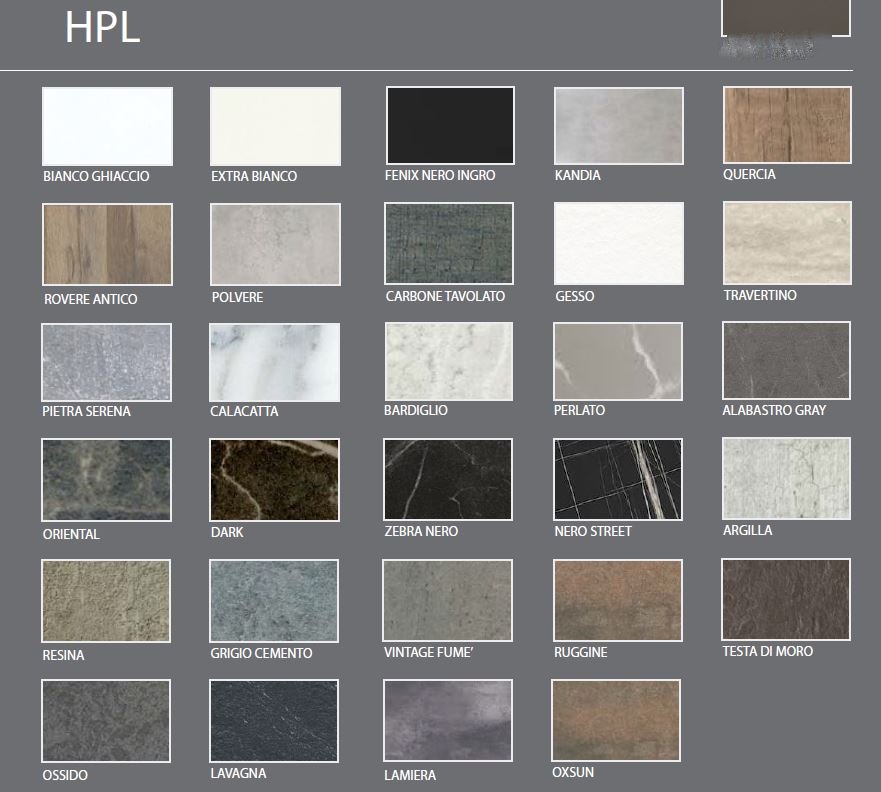Choose the Perlato swatch

point(618,361)
